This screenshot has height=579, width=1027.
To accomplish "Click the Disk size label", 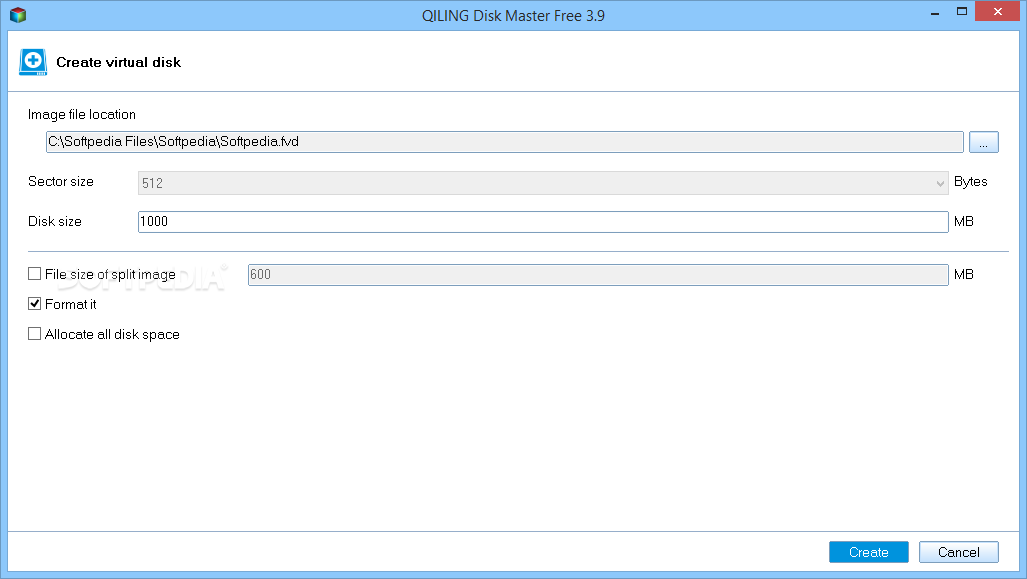I will click(55, 221).
